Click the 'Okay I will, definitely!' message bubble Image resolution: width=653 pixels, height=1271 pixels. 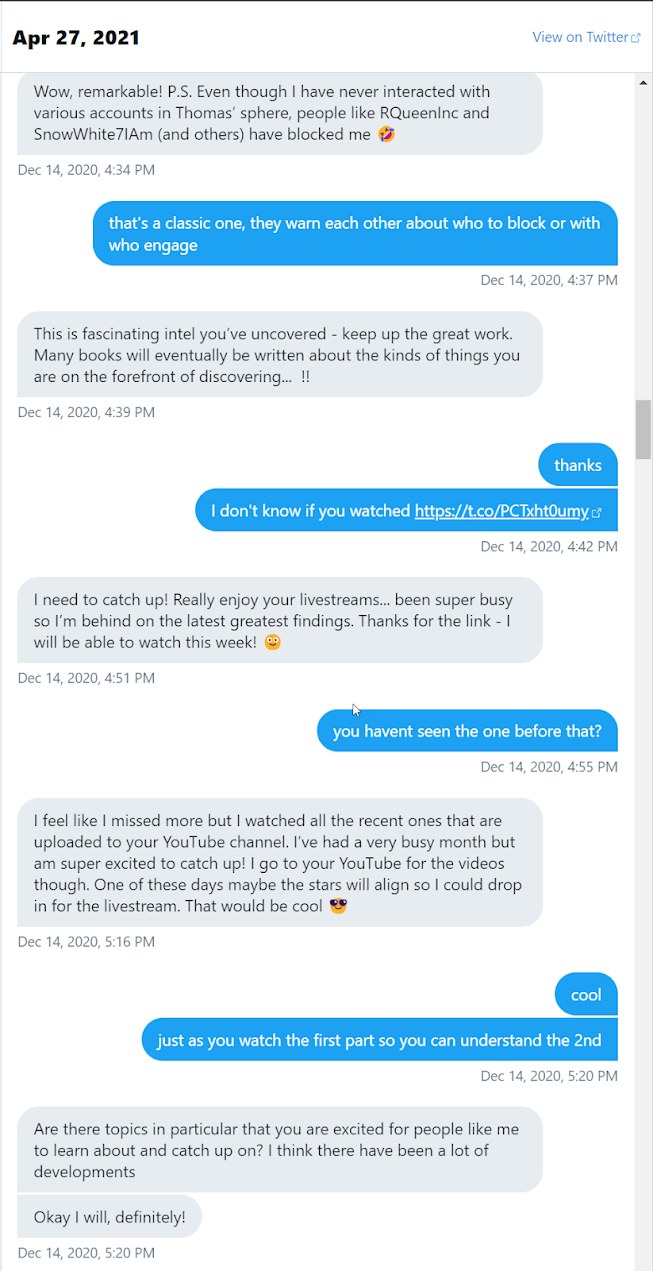click(110, 1217)
